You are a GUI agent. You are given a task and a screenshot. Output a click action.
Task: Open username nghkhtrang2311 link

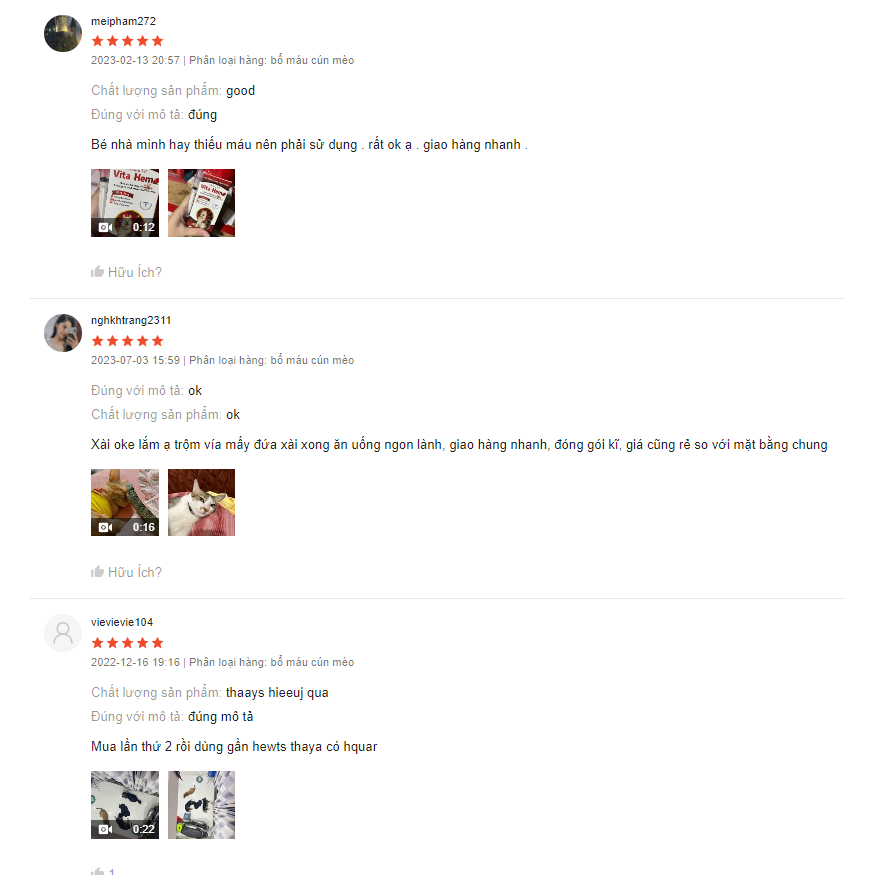131,320
